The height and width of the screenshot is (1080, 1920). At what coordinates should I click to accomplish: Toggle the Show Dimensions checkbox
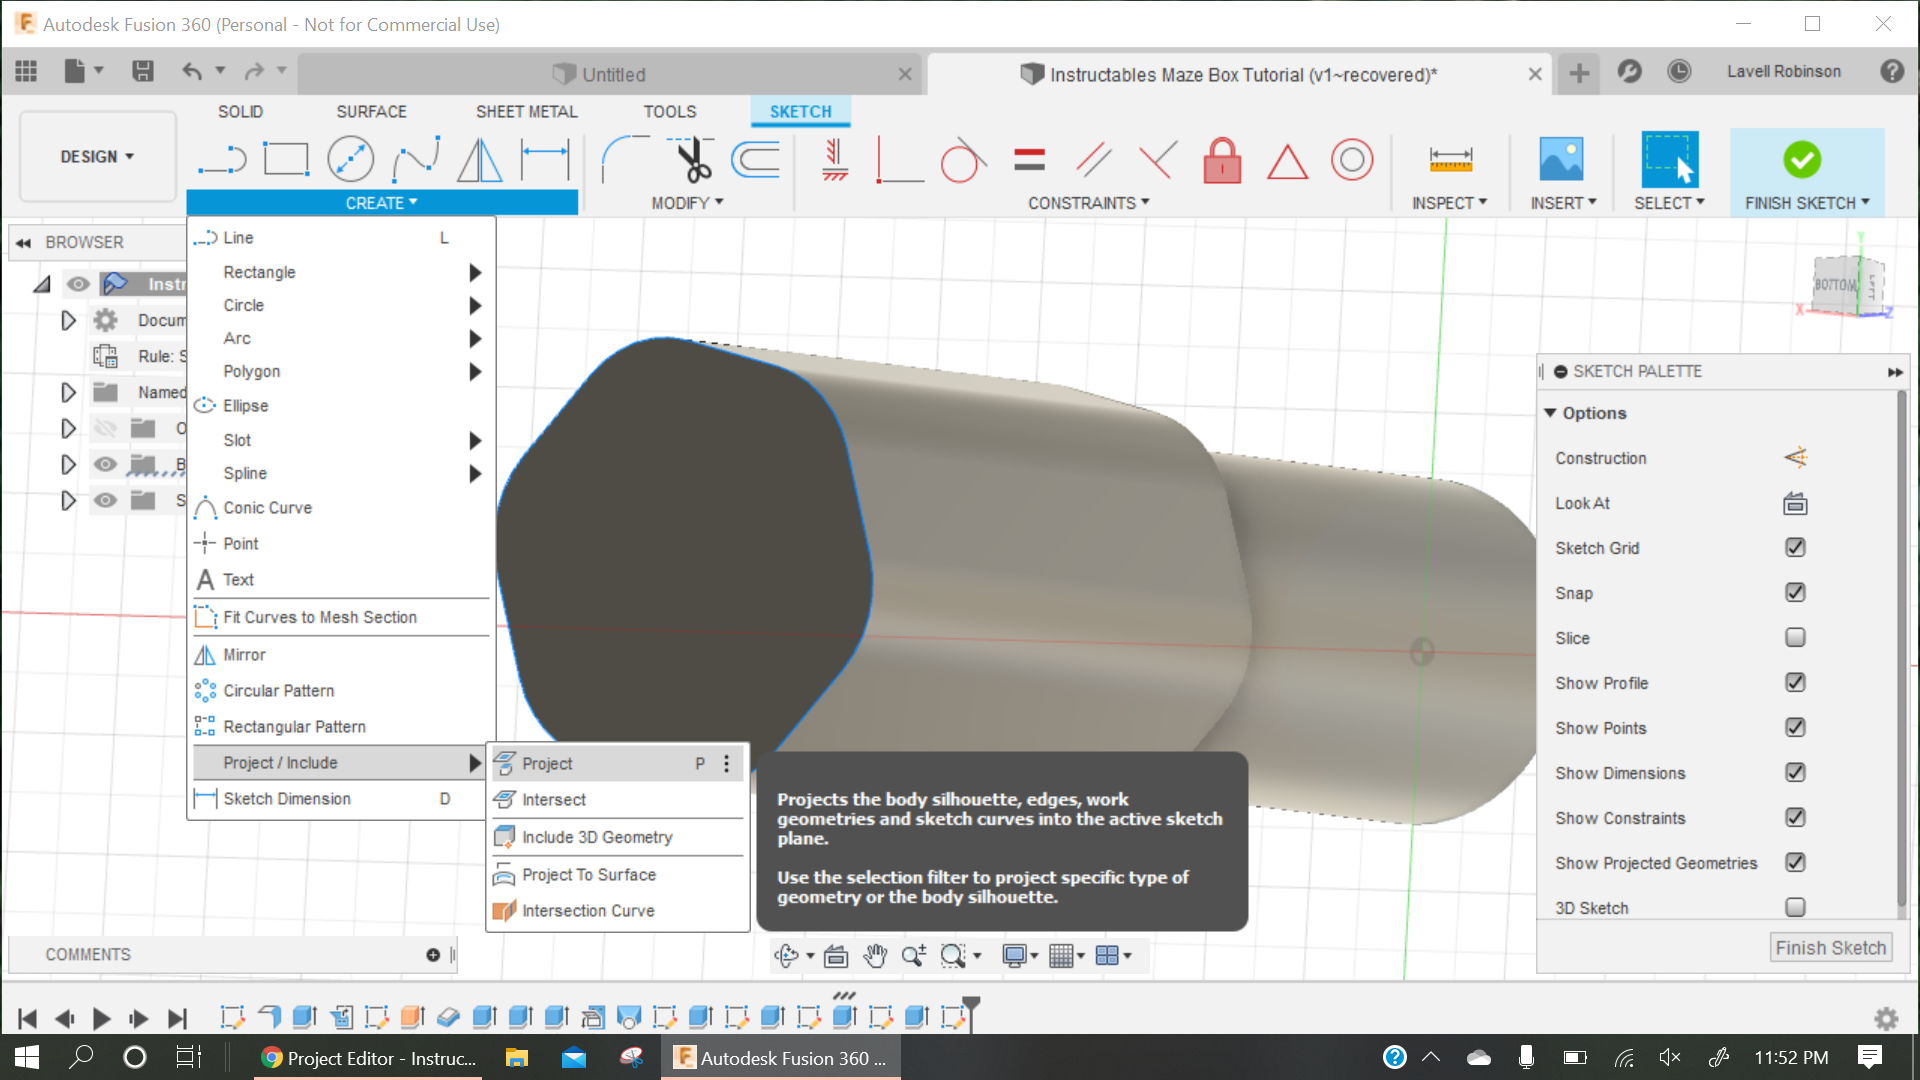point(1795,772)
